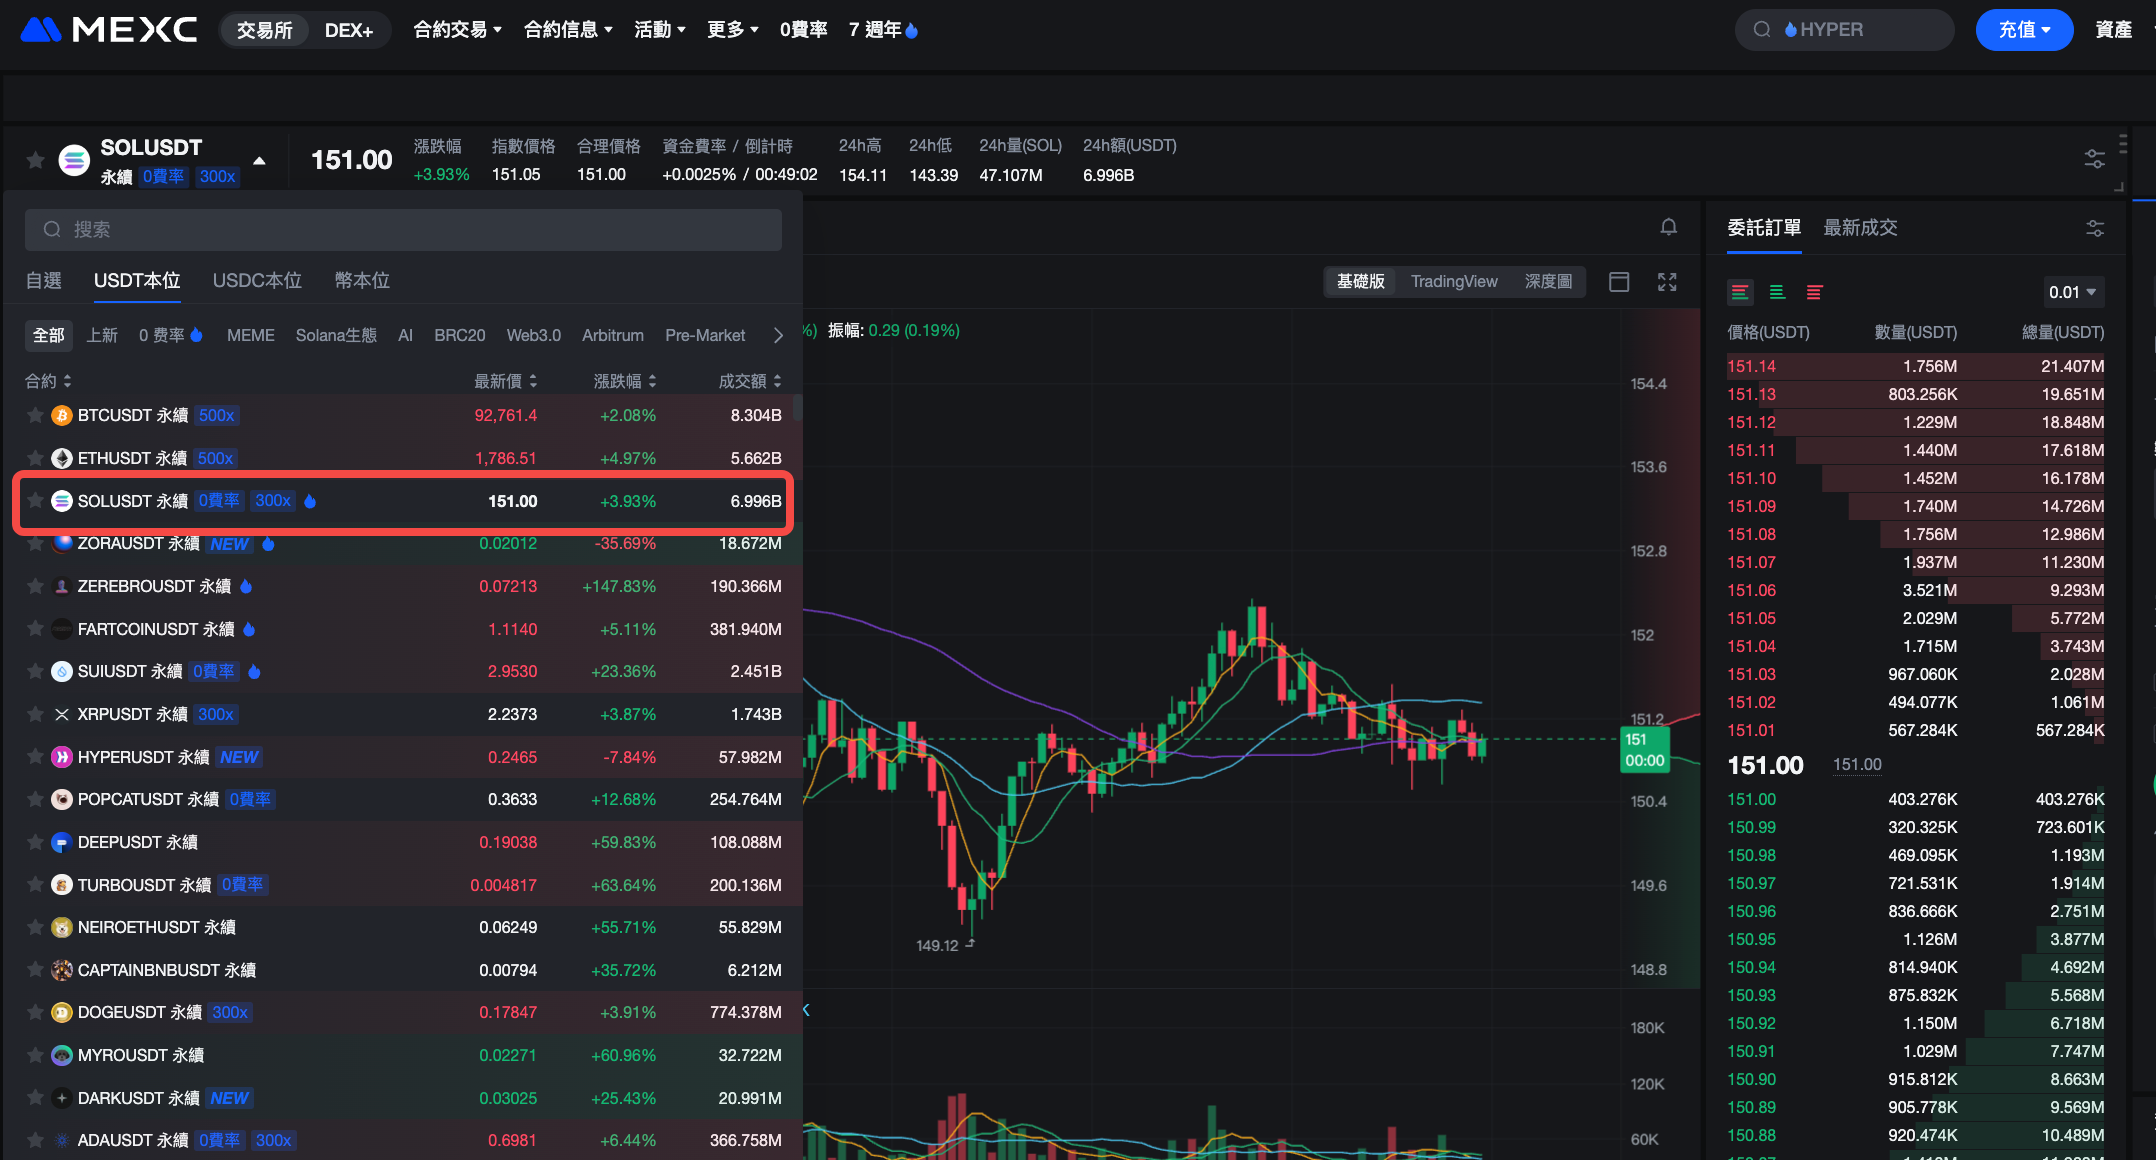
Task: Open order book settings sliders icon
Action: tap(2095, 229)
